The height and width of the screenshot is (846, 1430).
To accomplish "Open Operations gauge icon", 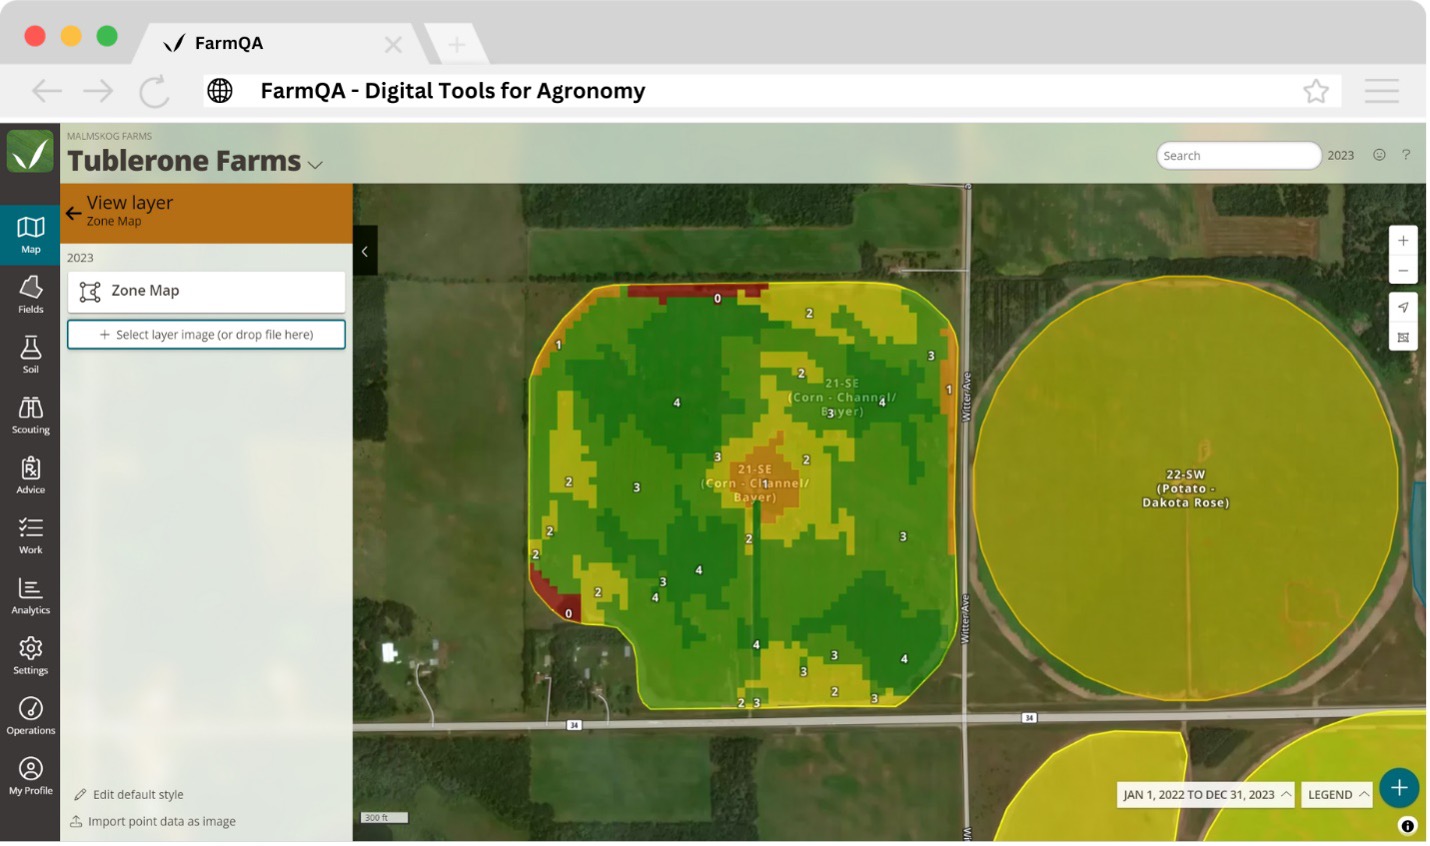I will tap(30, 716).
